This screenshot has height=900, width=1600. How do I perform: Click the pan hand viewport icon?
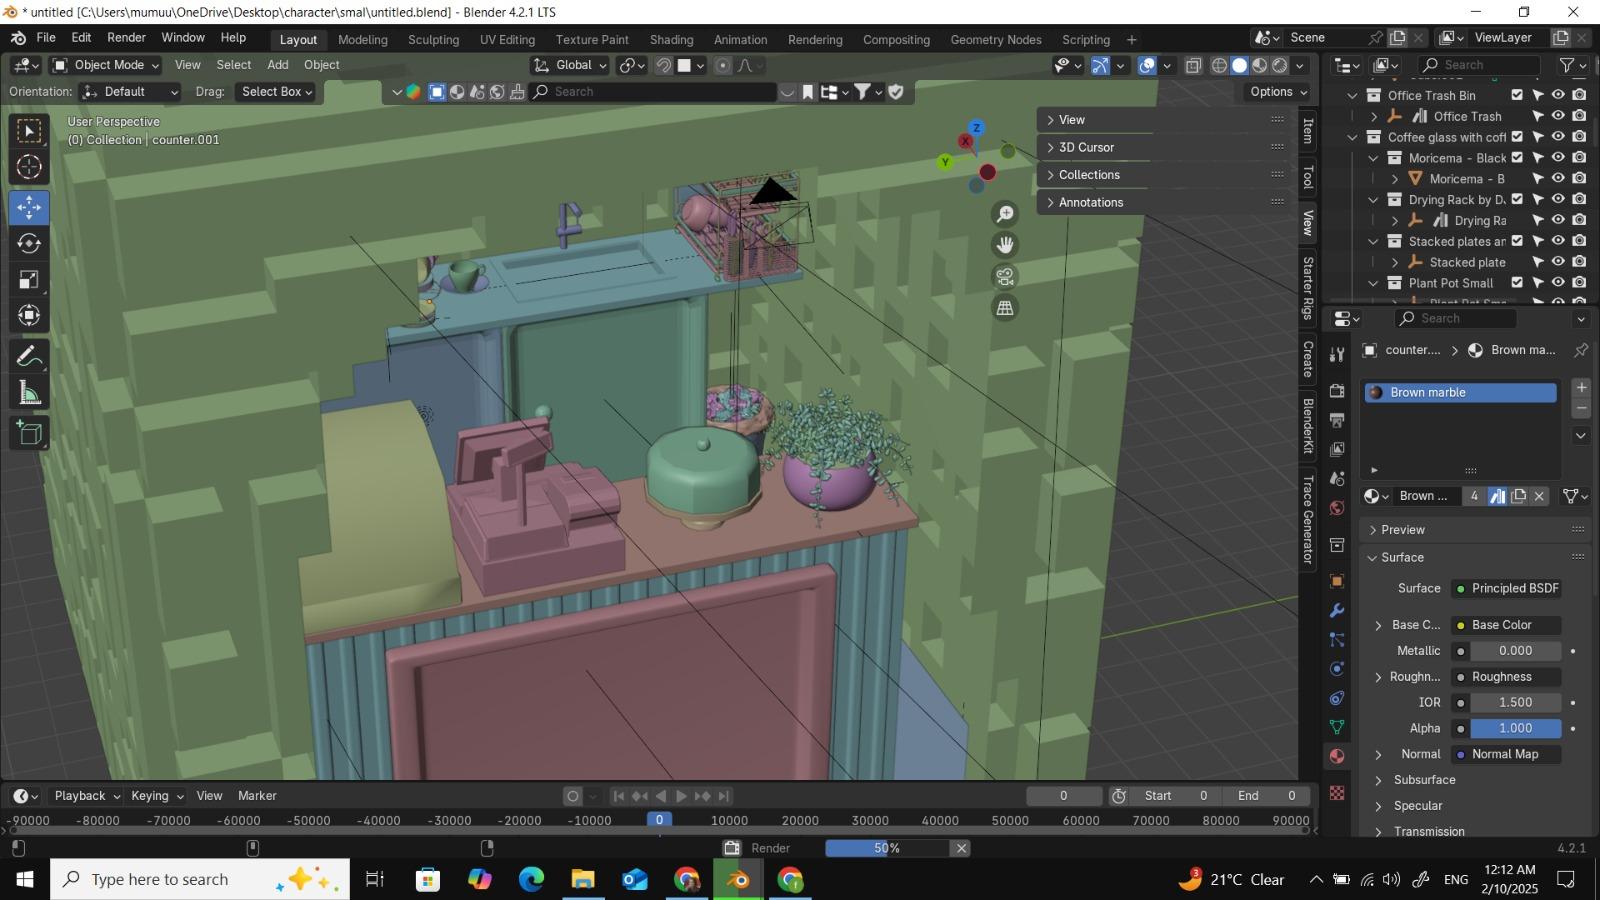point(1005,245)
